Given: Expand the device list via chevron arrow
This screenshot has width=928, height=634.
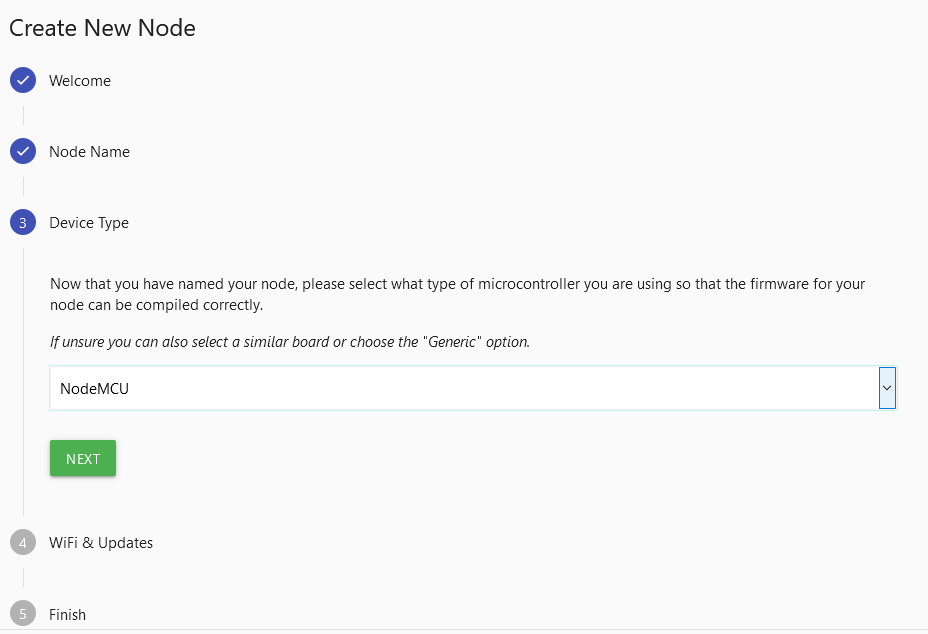Looking at the screenshot, I should click(887, 388).
